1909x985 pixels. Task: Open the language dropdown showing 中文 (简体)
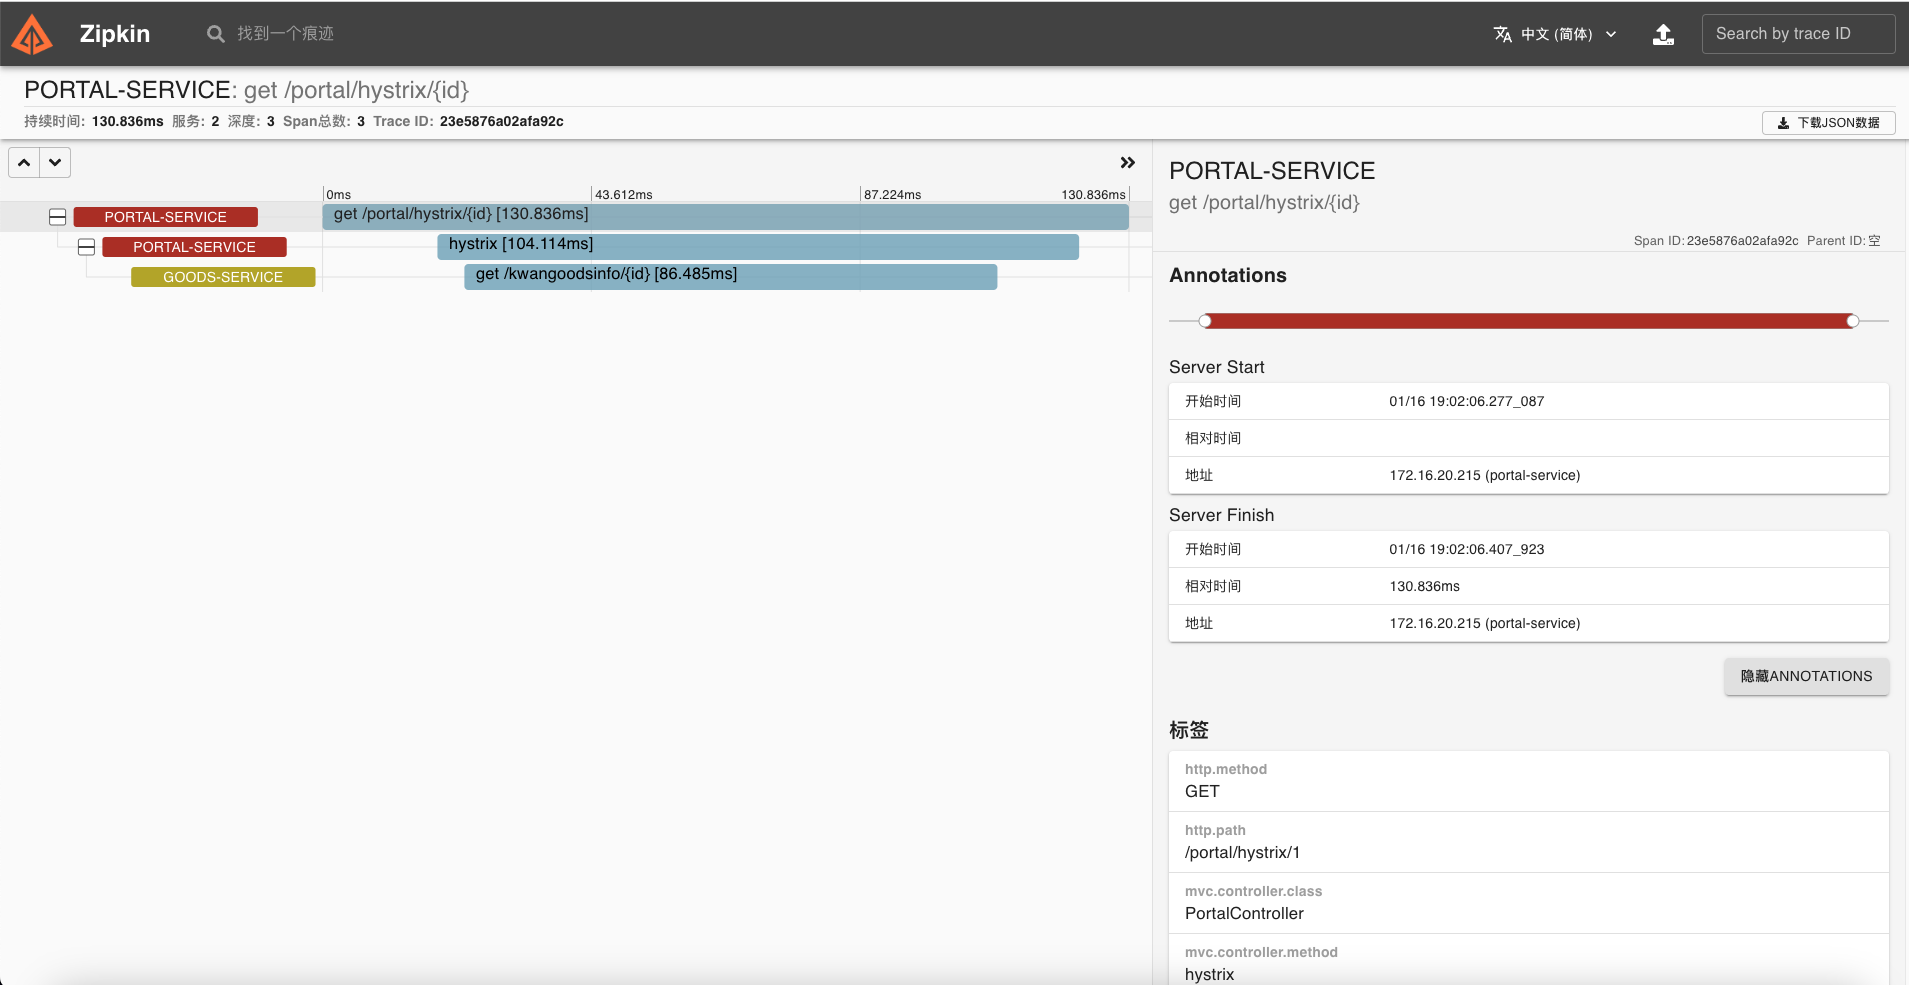point(1555,34)
